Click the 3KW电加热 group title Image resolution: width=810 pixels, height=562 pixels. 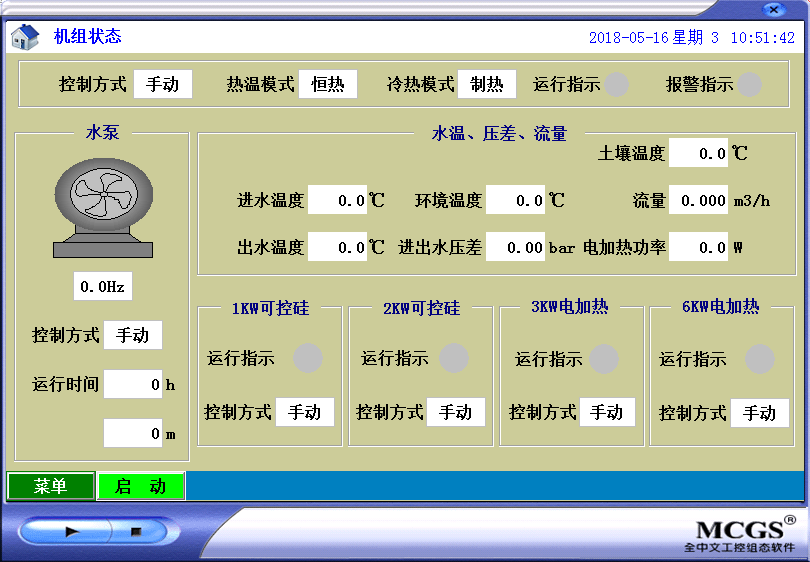570,307
